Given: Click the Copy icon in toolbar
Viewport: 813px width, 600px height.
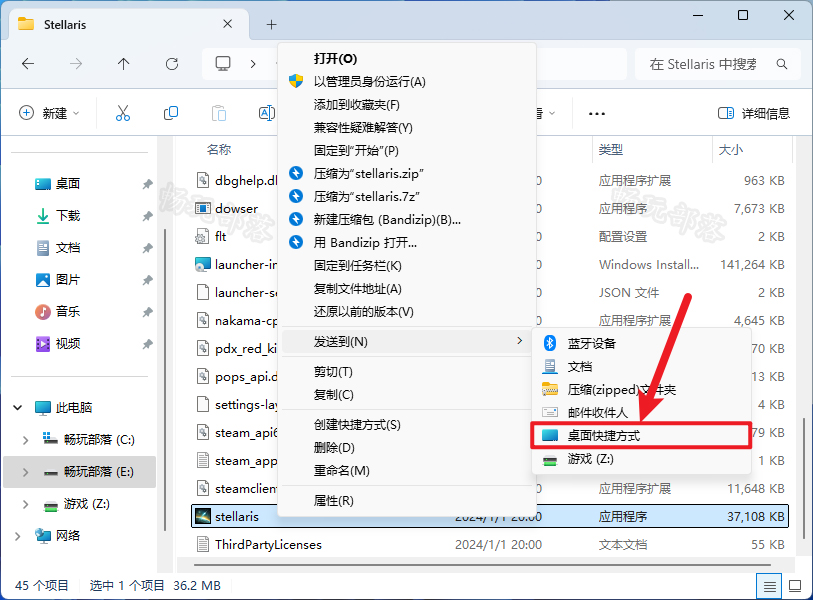Looking at the screenshot, I should pyautogui.click(x=171, y=113).
